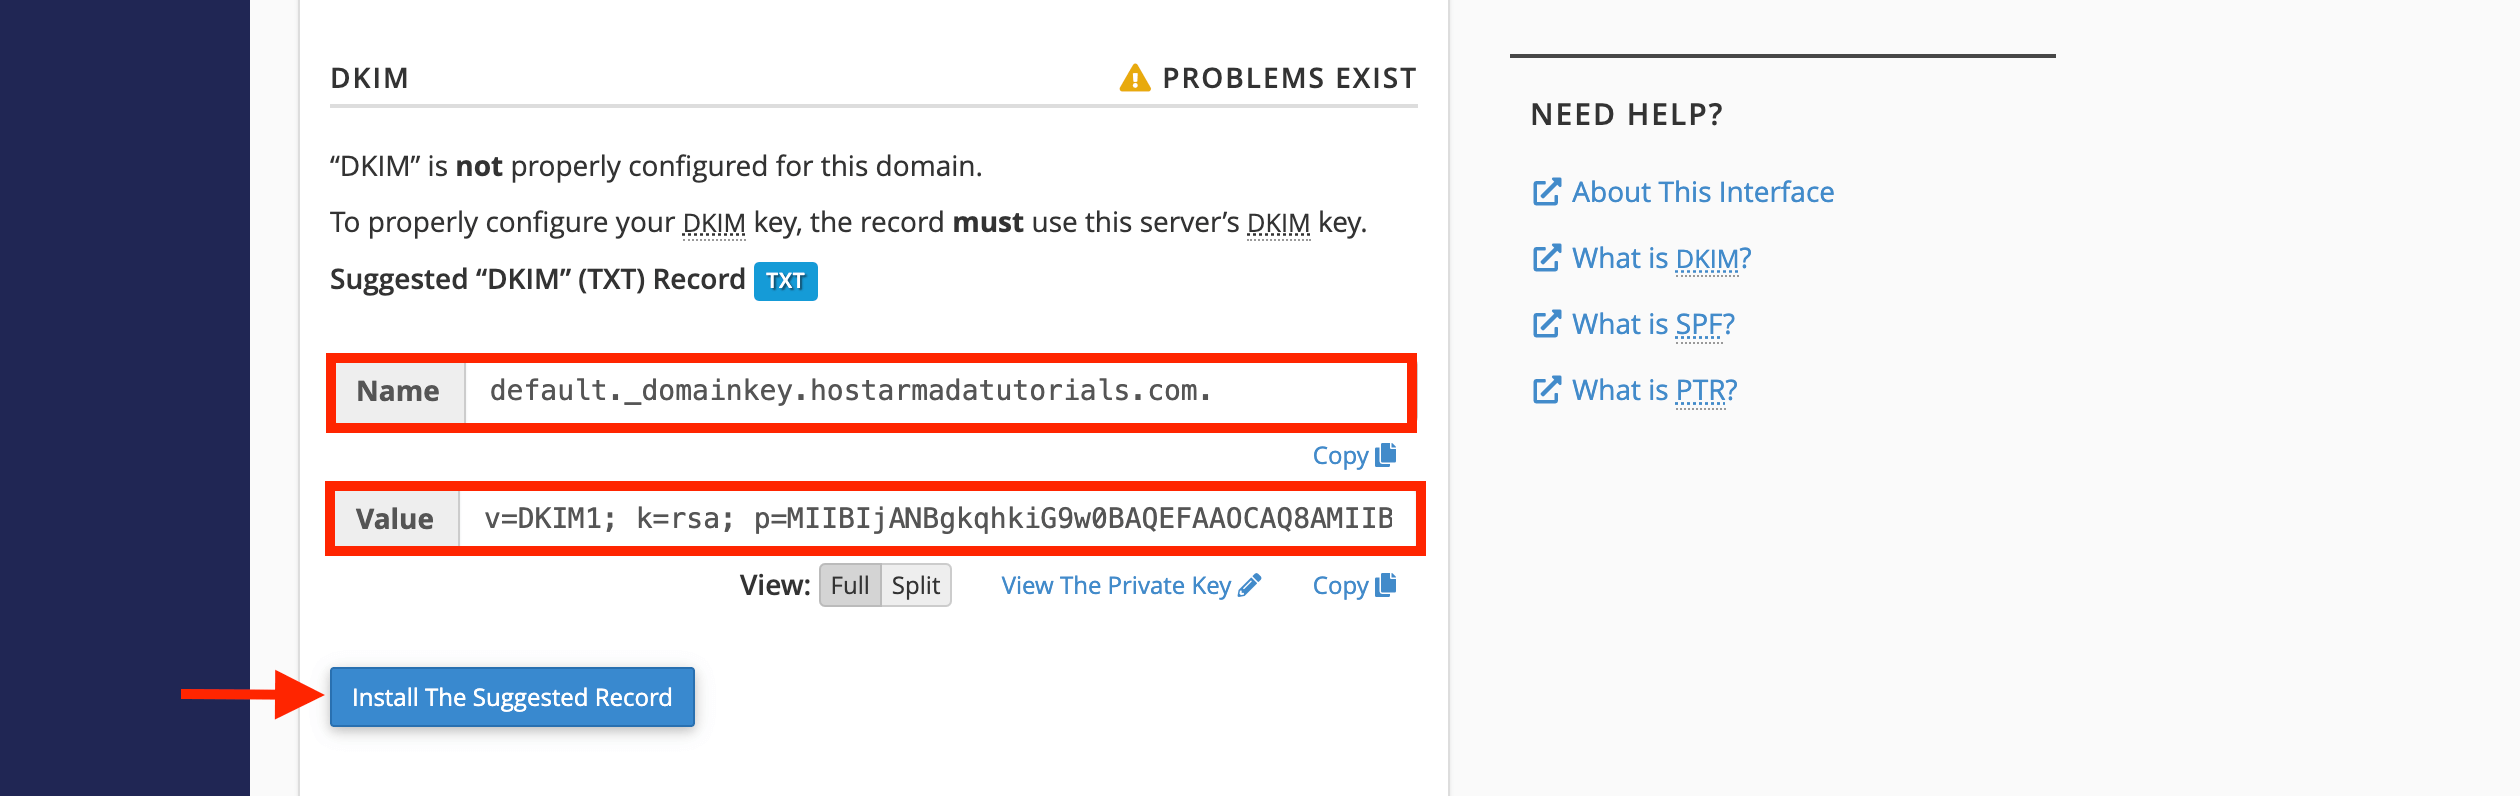Click the external-link icon beside About This Interface

(1546, 192)
